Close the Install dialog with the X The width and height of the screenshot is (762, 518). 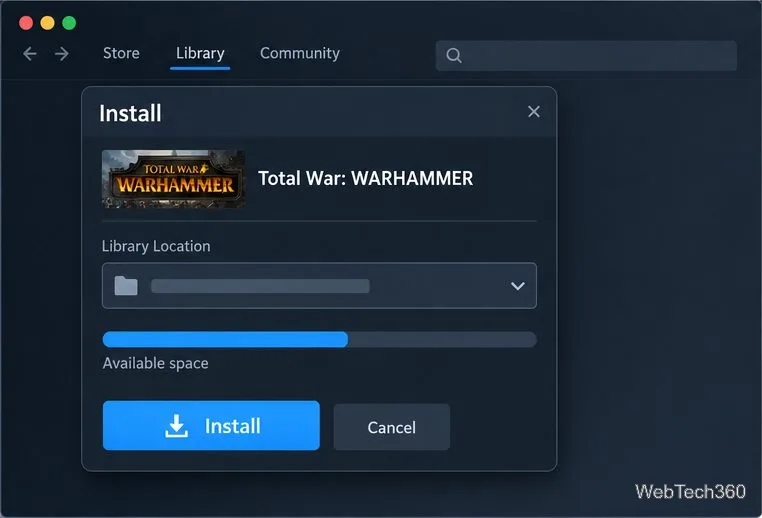pos(534,112)
